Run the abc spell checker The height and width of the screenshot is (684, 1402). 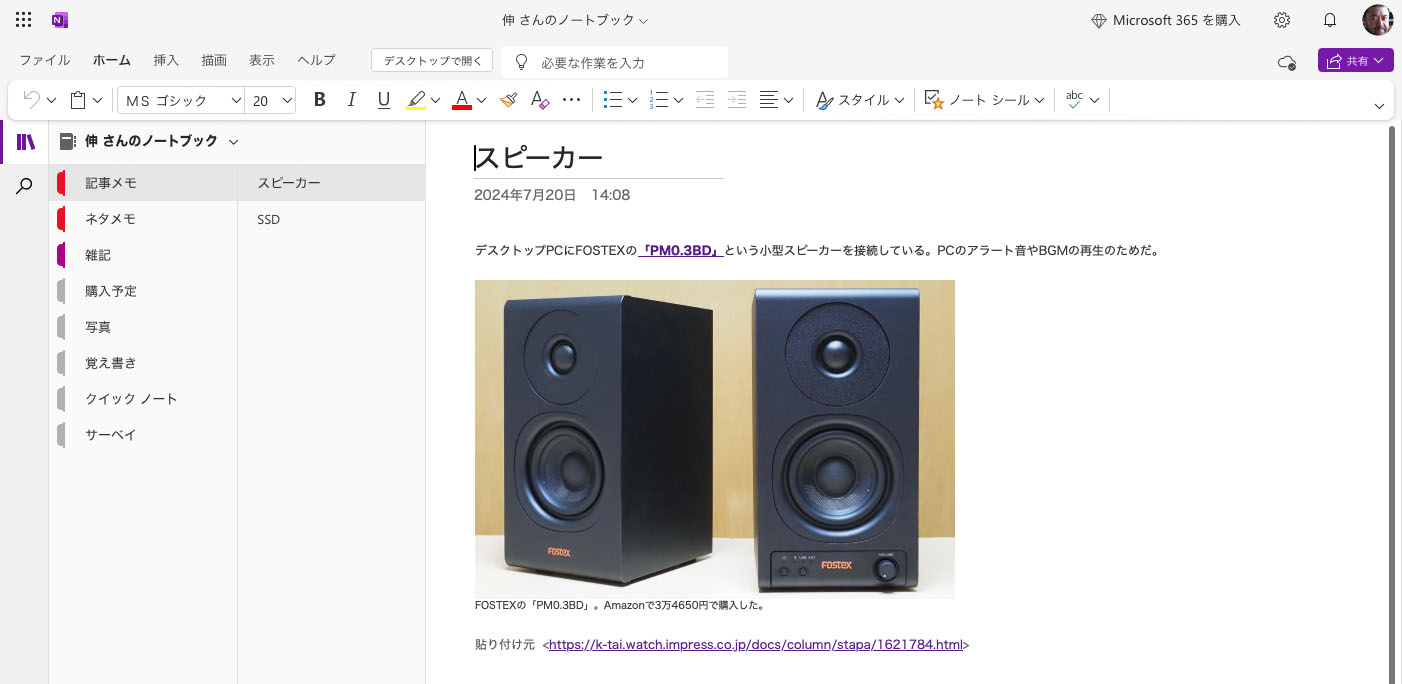(1072, 99)
